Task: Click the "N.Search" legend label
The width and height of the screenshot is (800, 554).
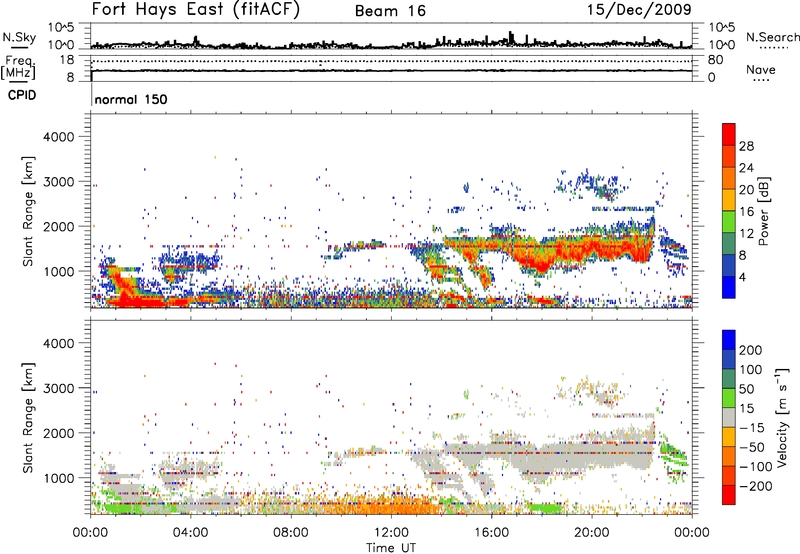Action: pos(772,37)
